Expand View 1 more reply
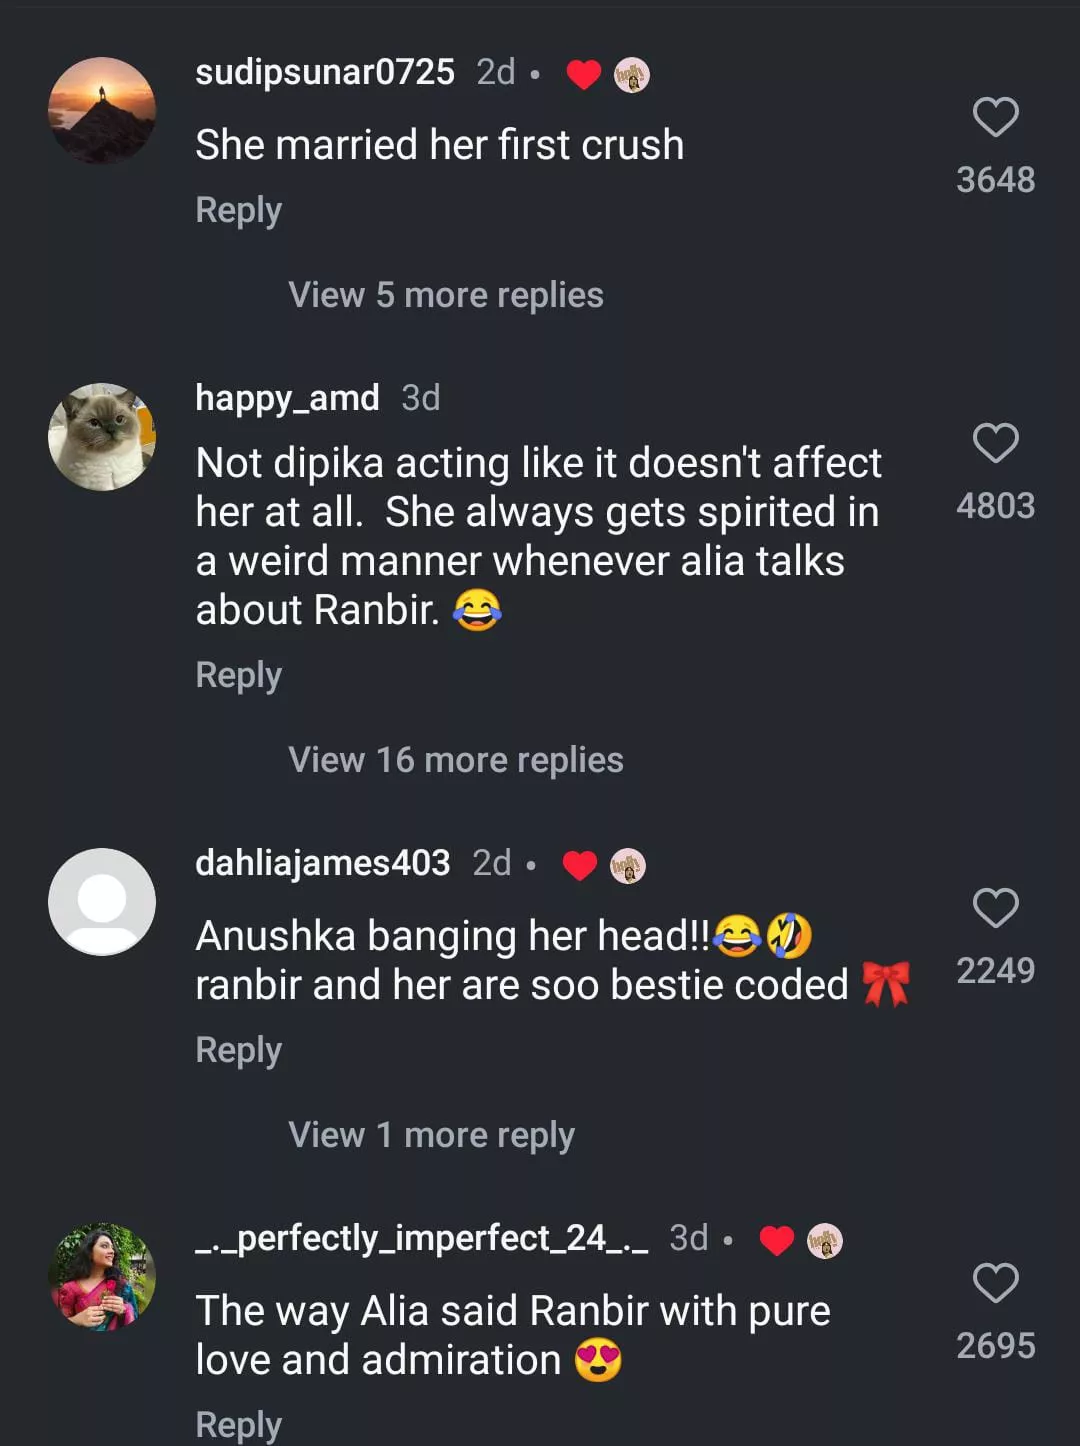This screenshot has width=1080, height=1446. coord(431,1135)
